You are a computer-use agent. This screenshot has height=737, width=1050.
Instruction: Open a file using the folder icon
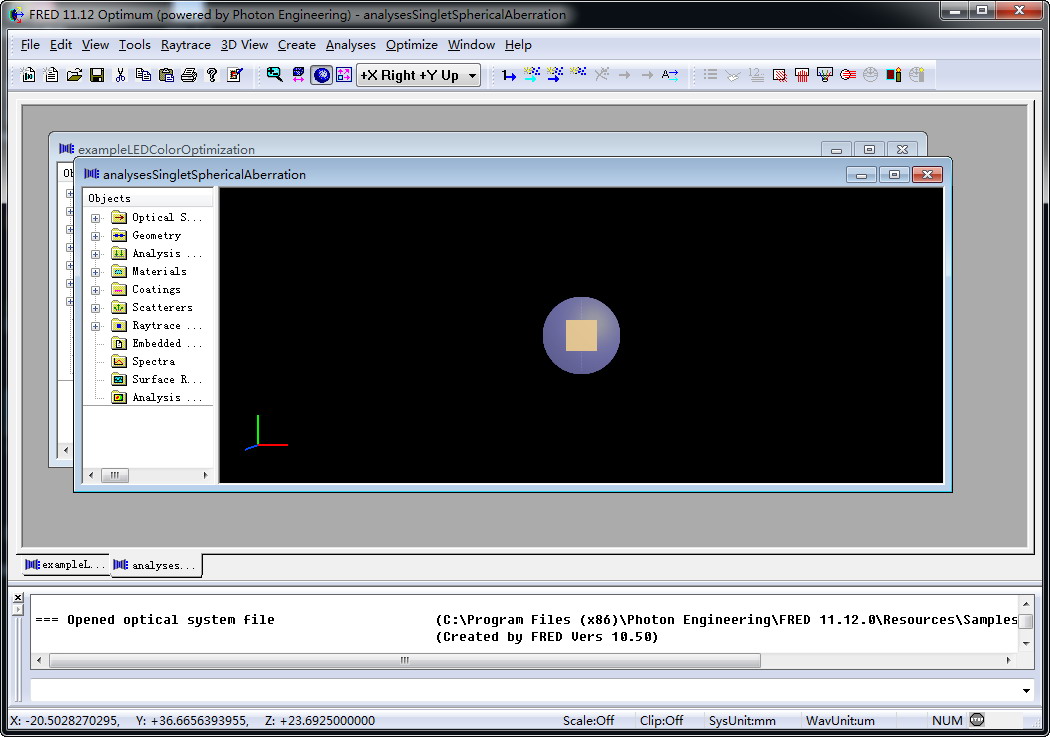[x=74, y=75]
